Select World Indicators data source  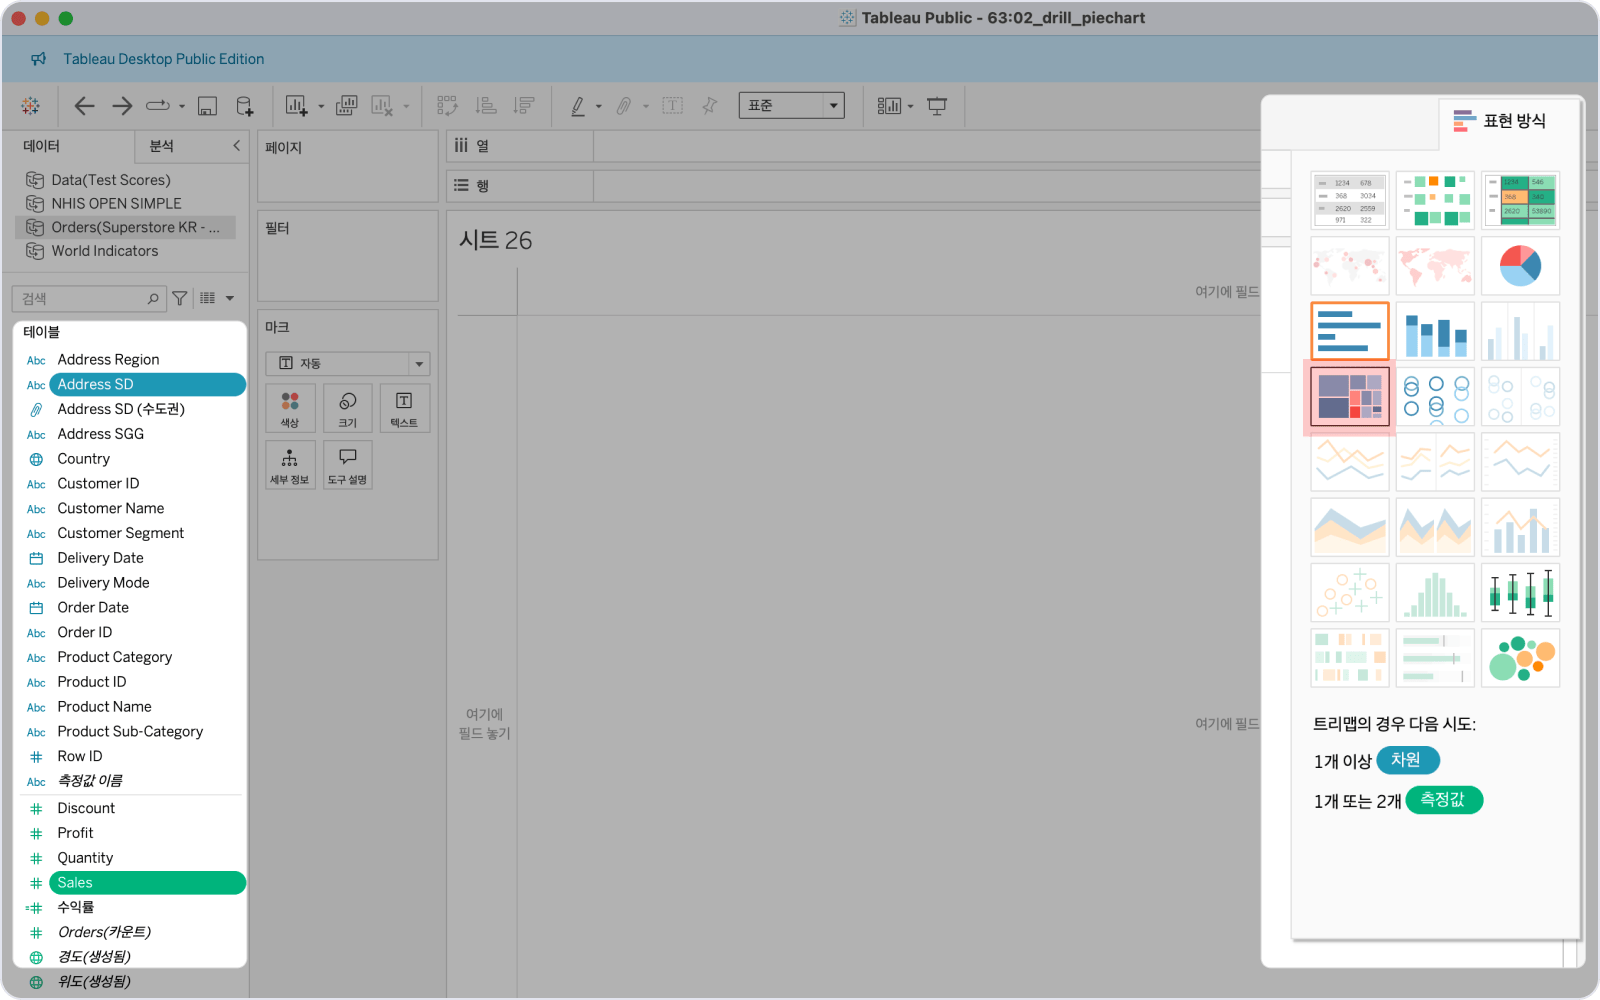pos(105,251)
